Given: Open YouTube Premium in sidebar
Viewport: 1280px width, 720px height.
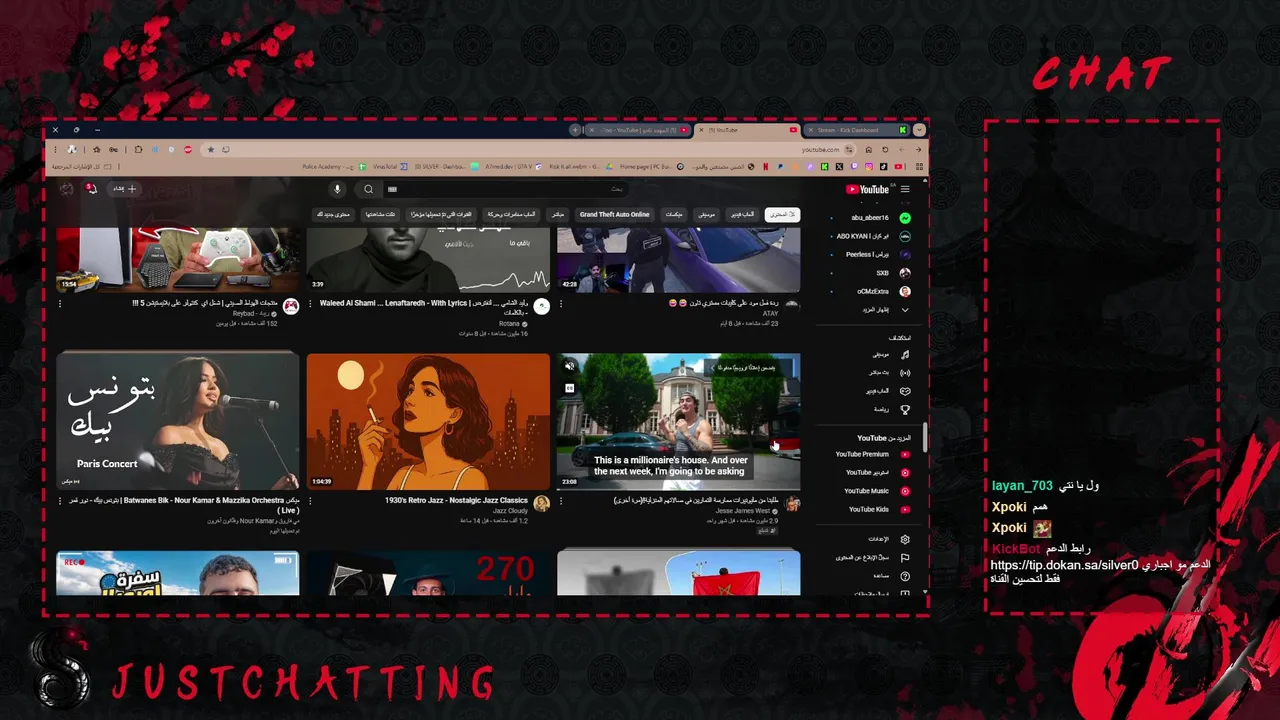Looking at the screenshot, I should pyautogui.click(x=873, y=454).
